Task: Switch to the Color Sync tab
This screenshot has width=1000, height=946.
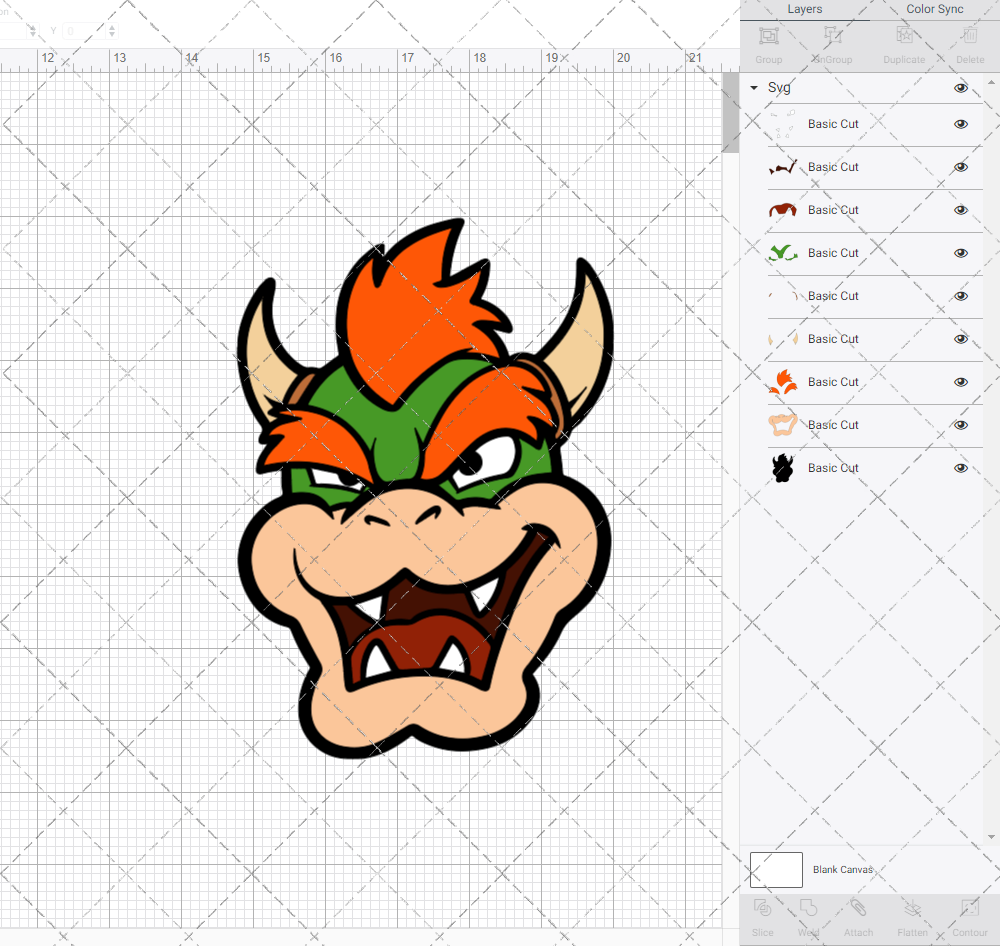Action: (x=934, y=9)
